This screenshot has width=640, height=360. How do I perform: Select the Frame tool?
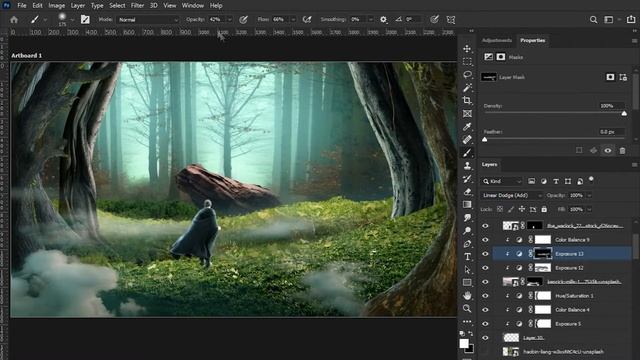click(467, 113)
